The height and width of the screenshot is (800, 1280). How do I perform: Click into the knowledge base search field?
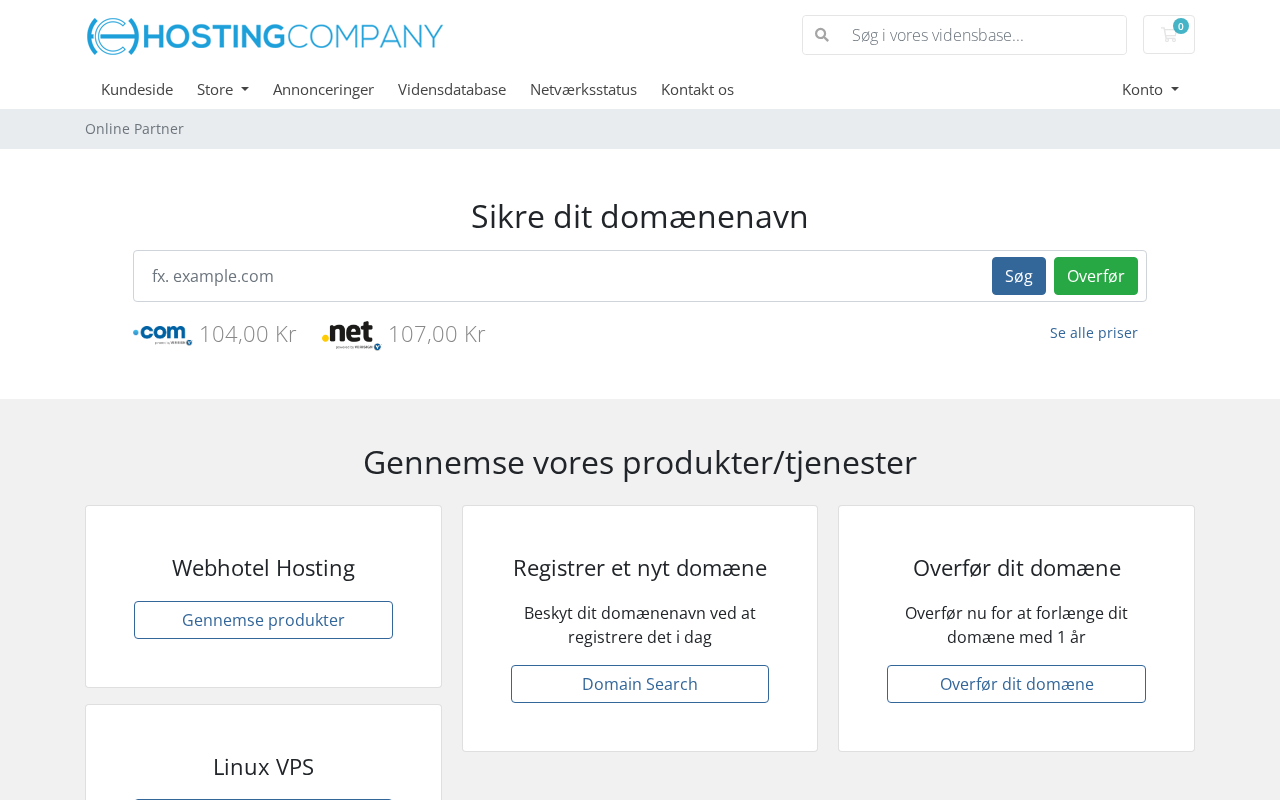980,35
